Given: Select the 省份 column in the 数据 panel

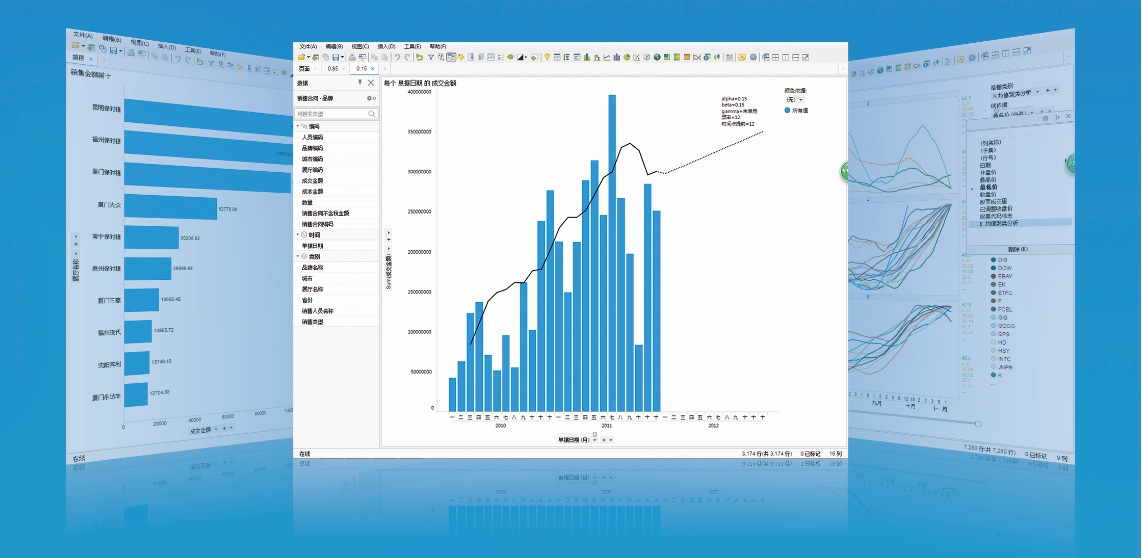Looking at the screenshot, I should [336, 300].
